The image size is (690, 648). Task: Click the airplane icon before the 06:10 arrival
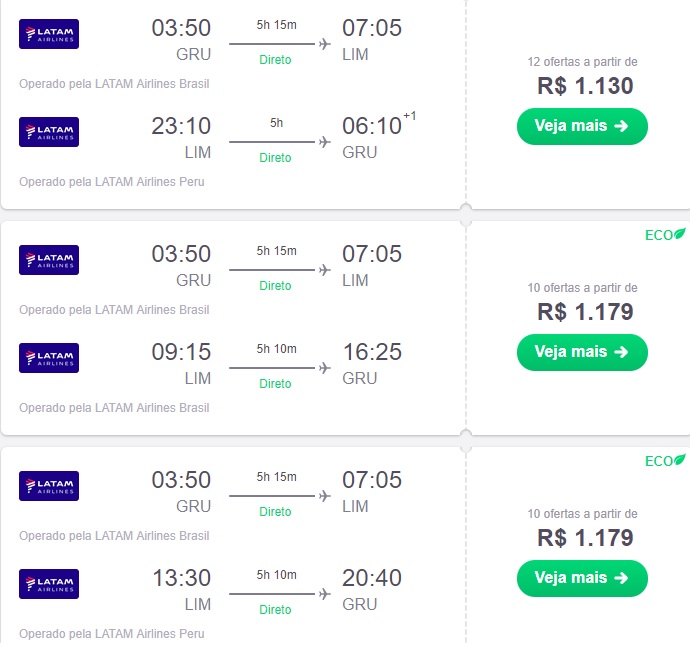324,142
